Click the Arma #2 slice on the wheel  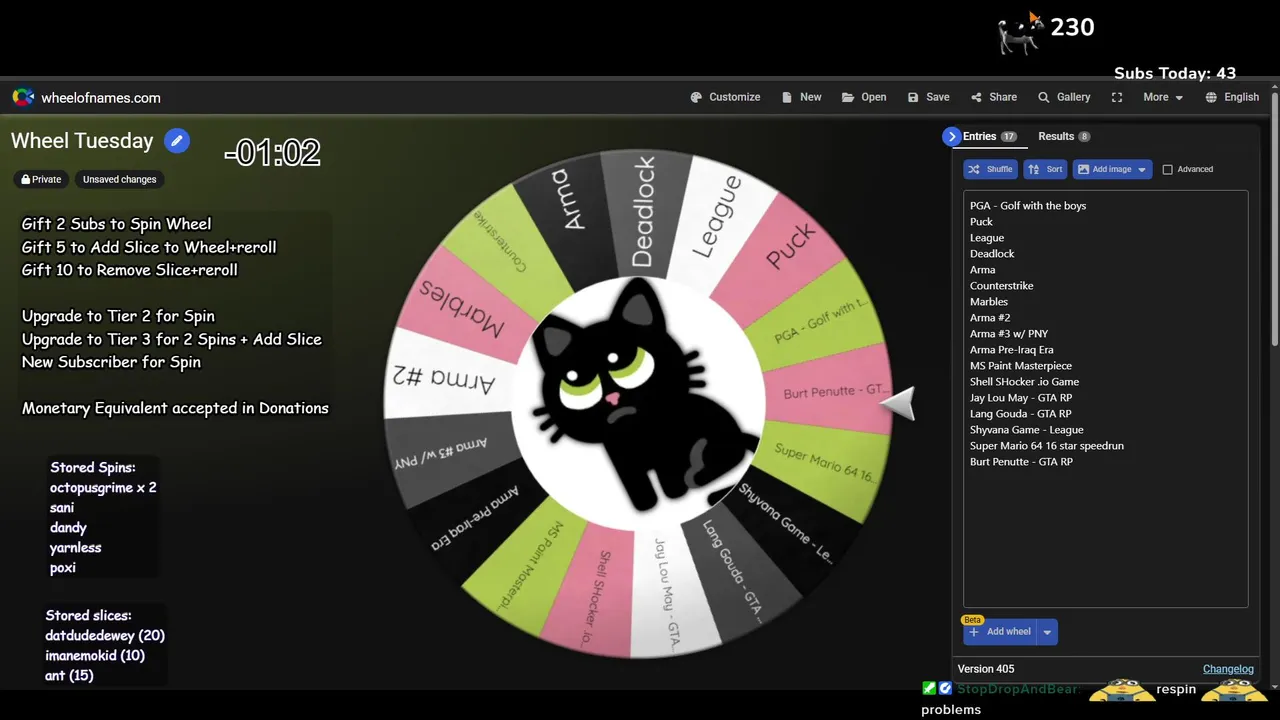(x=444, y=378)
